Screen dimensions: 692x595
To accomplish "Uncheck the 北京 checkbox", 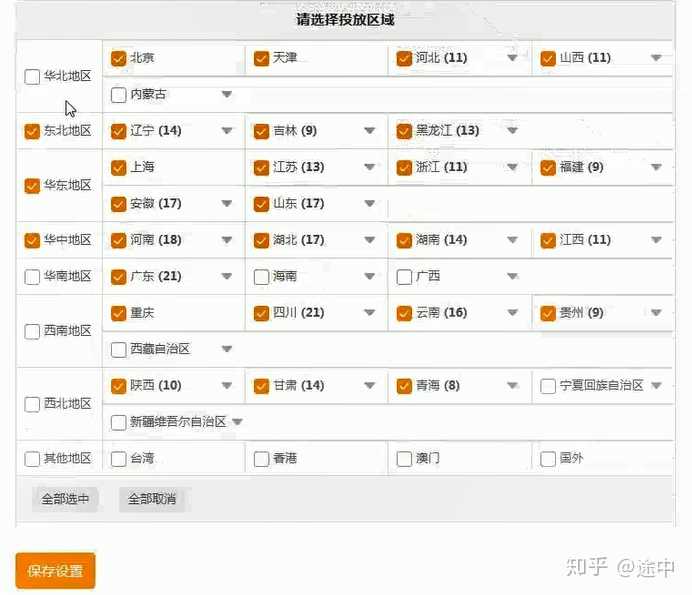I will [x=119, y=58].
